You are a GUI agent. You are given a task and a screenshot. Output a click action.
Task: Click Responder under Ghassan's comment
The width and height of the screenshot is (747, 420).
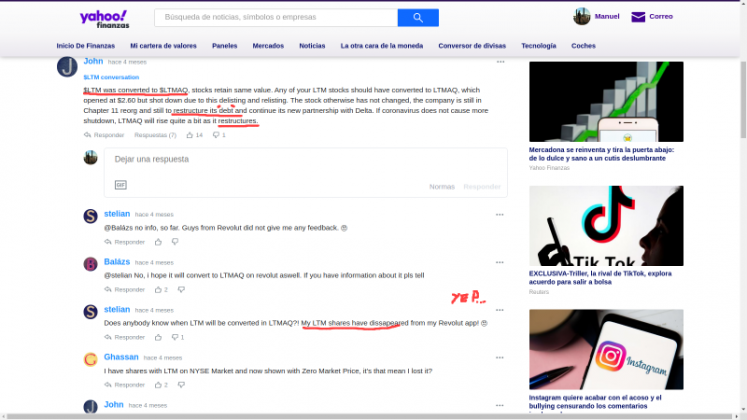point(124,385)
